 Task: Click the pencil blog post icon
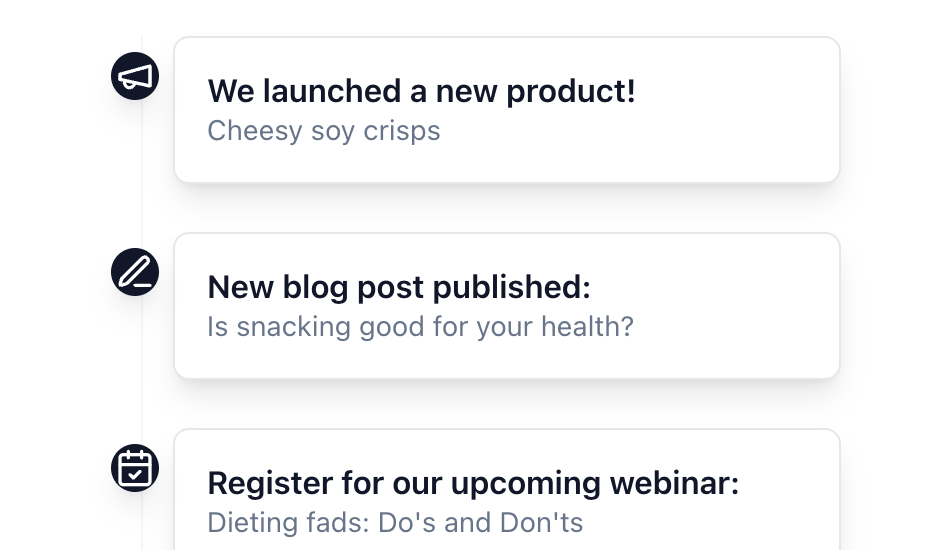(x=135, y=272)
